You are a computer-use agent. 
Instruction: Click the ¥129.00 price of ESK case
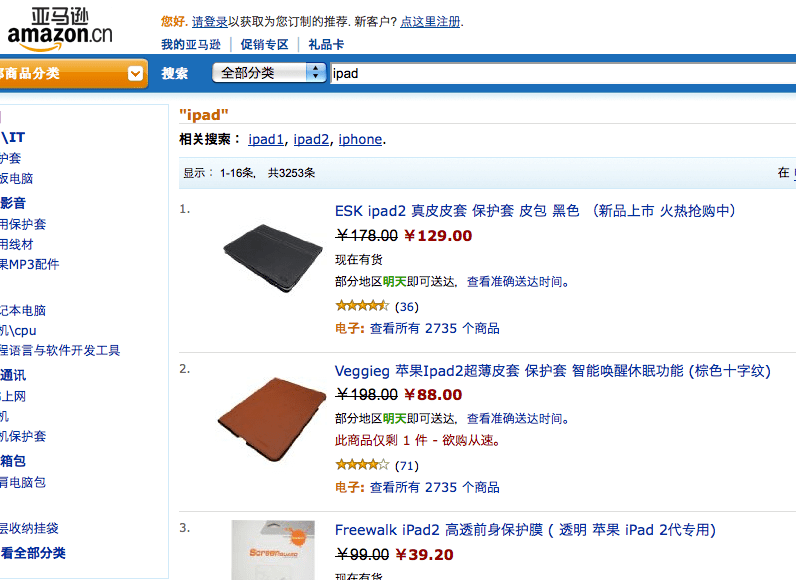[438, 235]
